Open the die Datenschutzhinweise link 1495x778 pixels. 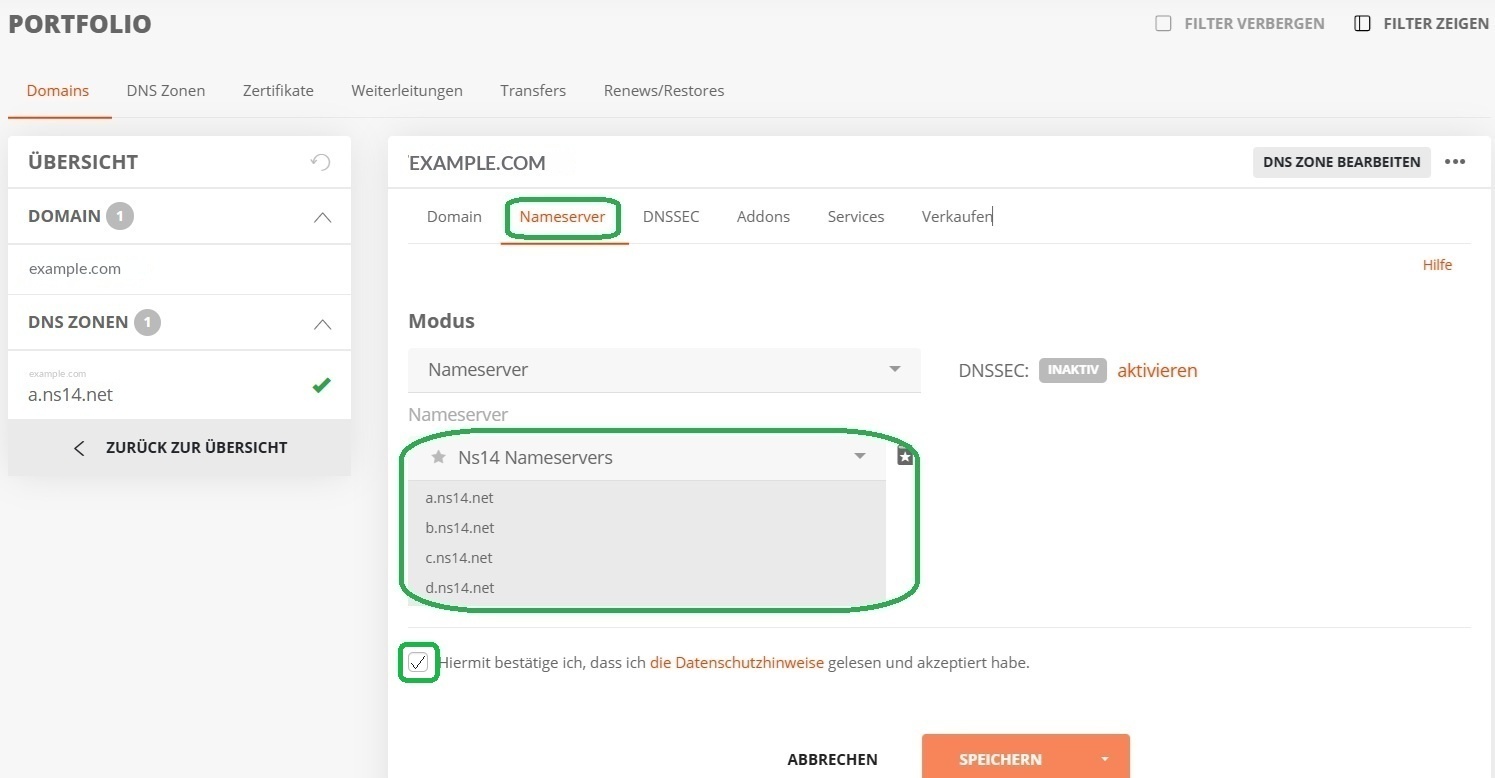pyautogui.click(x=737, y=662)
